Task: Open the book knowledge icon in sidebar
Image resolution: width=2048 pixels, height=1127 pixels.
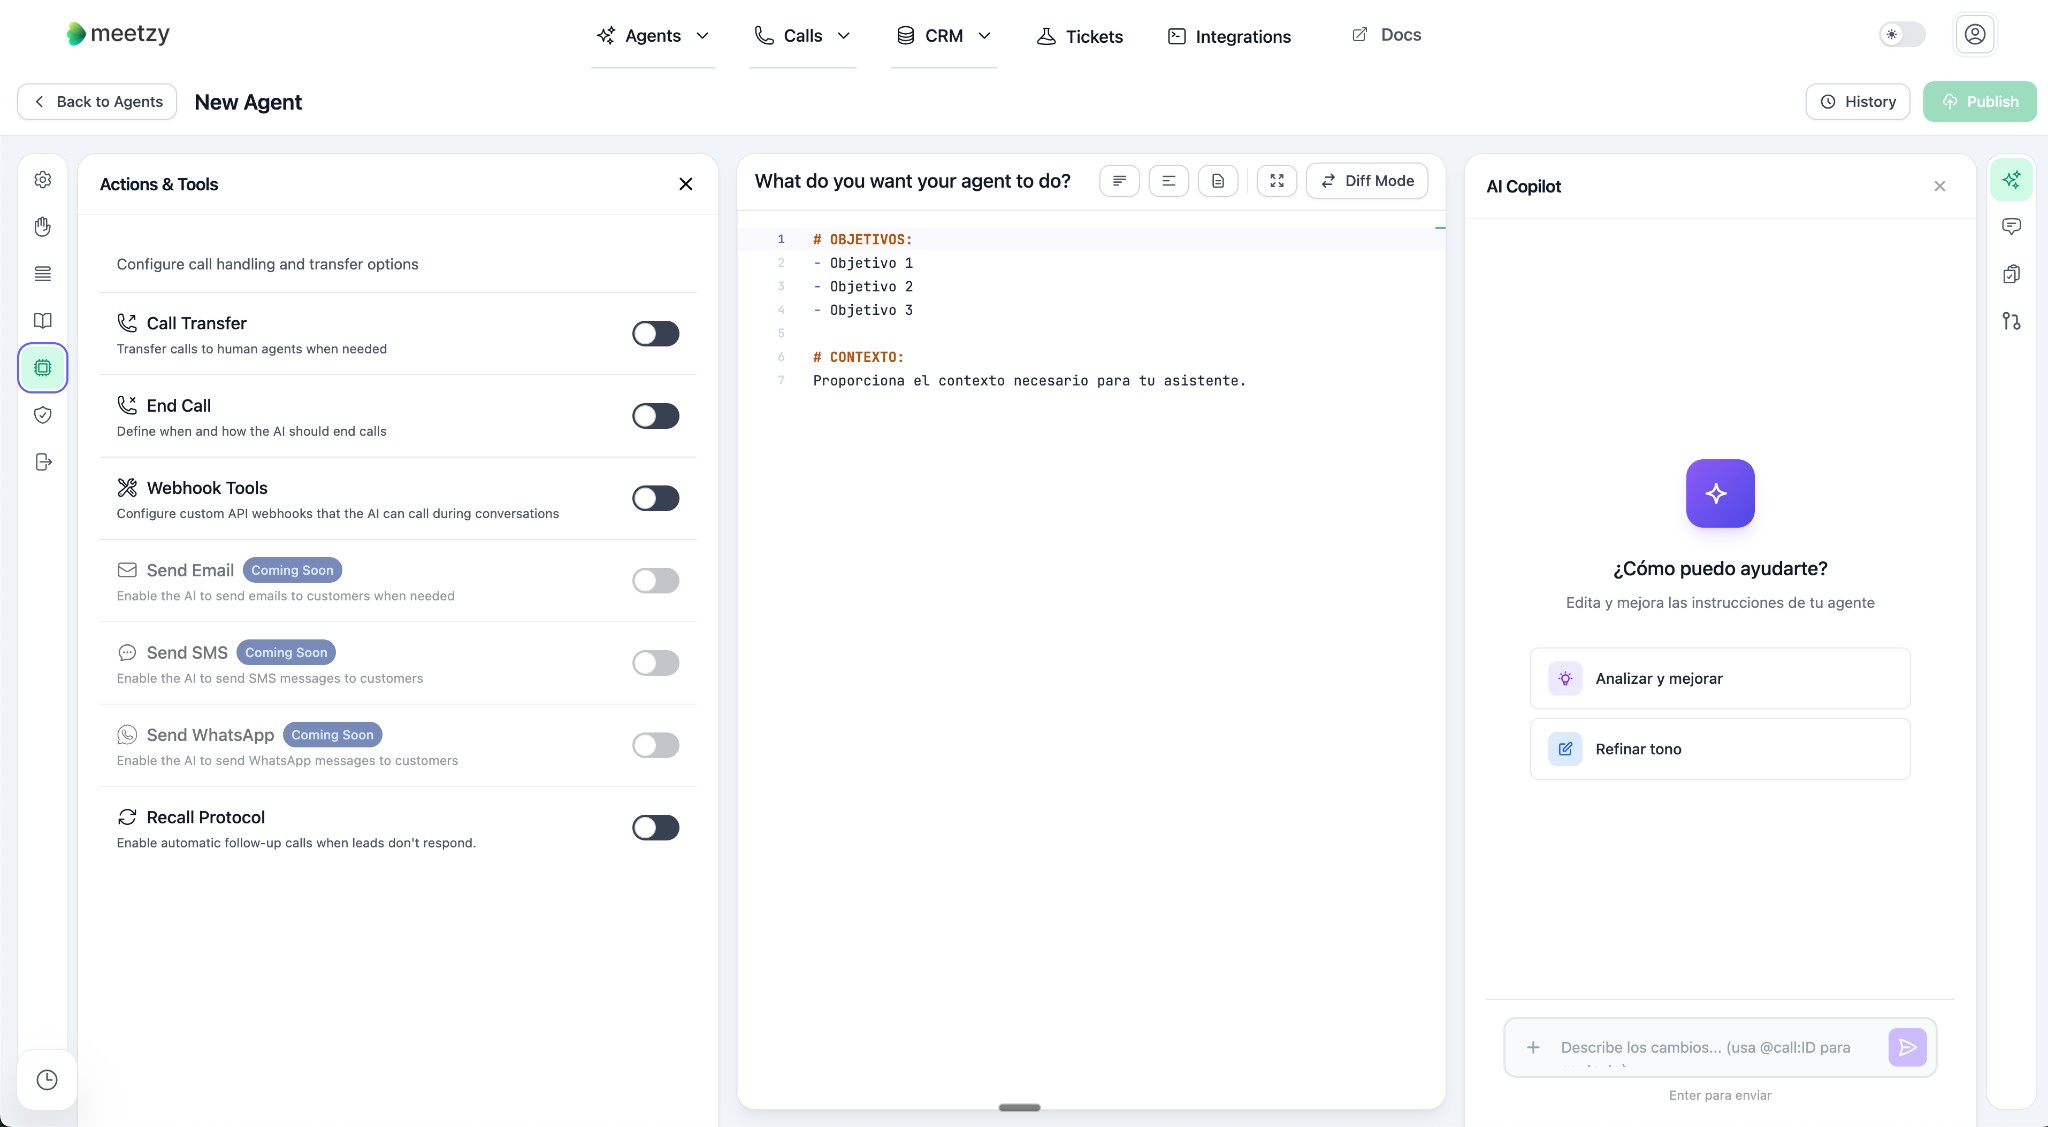Action: pyautogui.click(x=43, y=321)
